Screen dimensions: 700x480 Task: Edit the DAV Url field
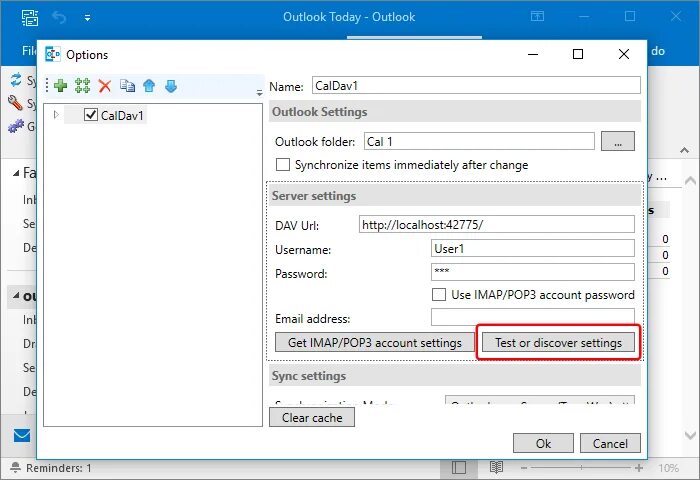click(x=496, y=224)
